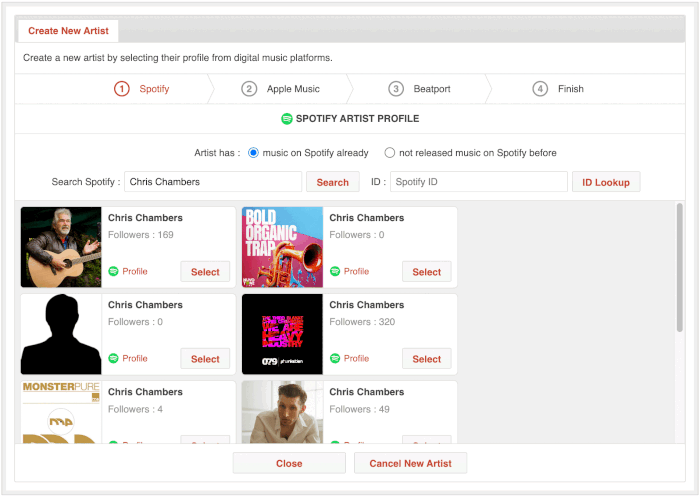Go to the Spotify wizard step
700x497 pixels.
[142, 89]
